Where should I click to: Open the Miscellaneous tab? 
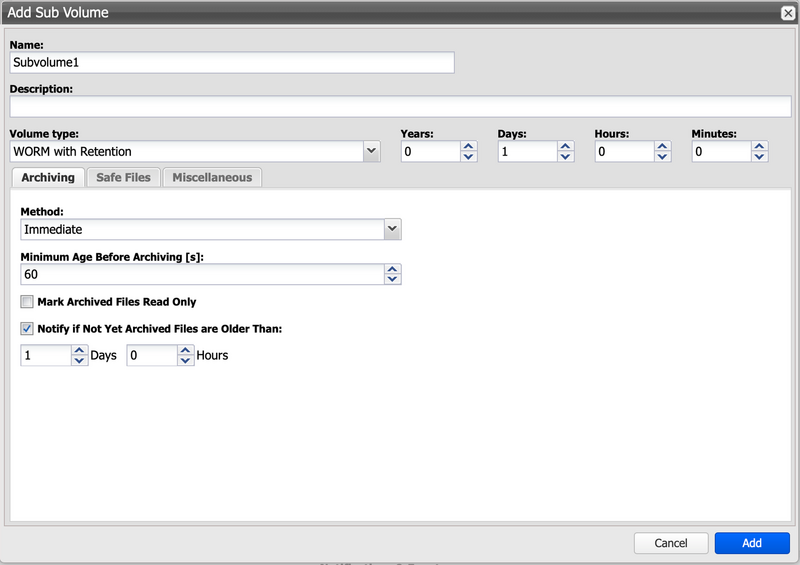coord(212,178)
